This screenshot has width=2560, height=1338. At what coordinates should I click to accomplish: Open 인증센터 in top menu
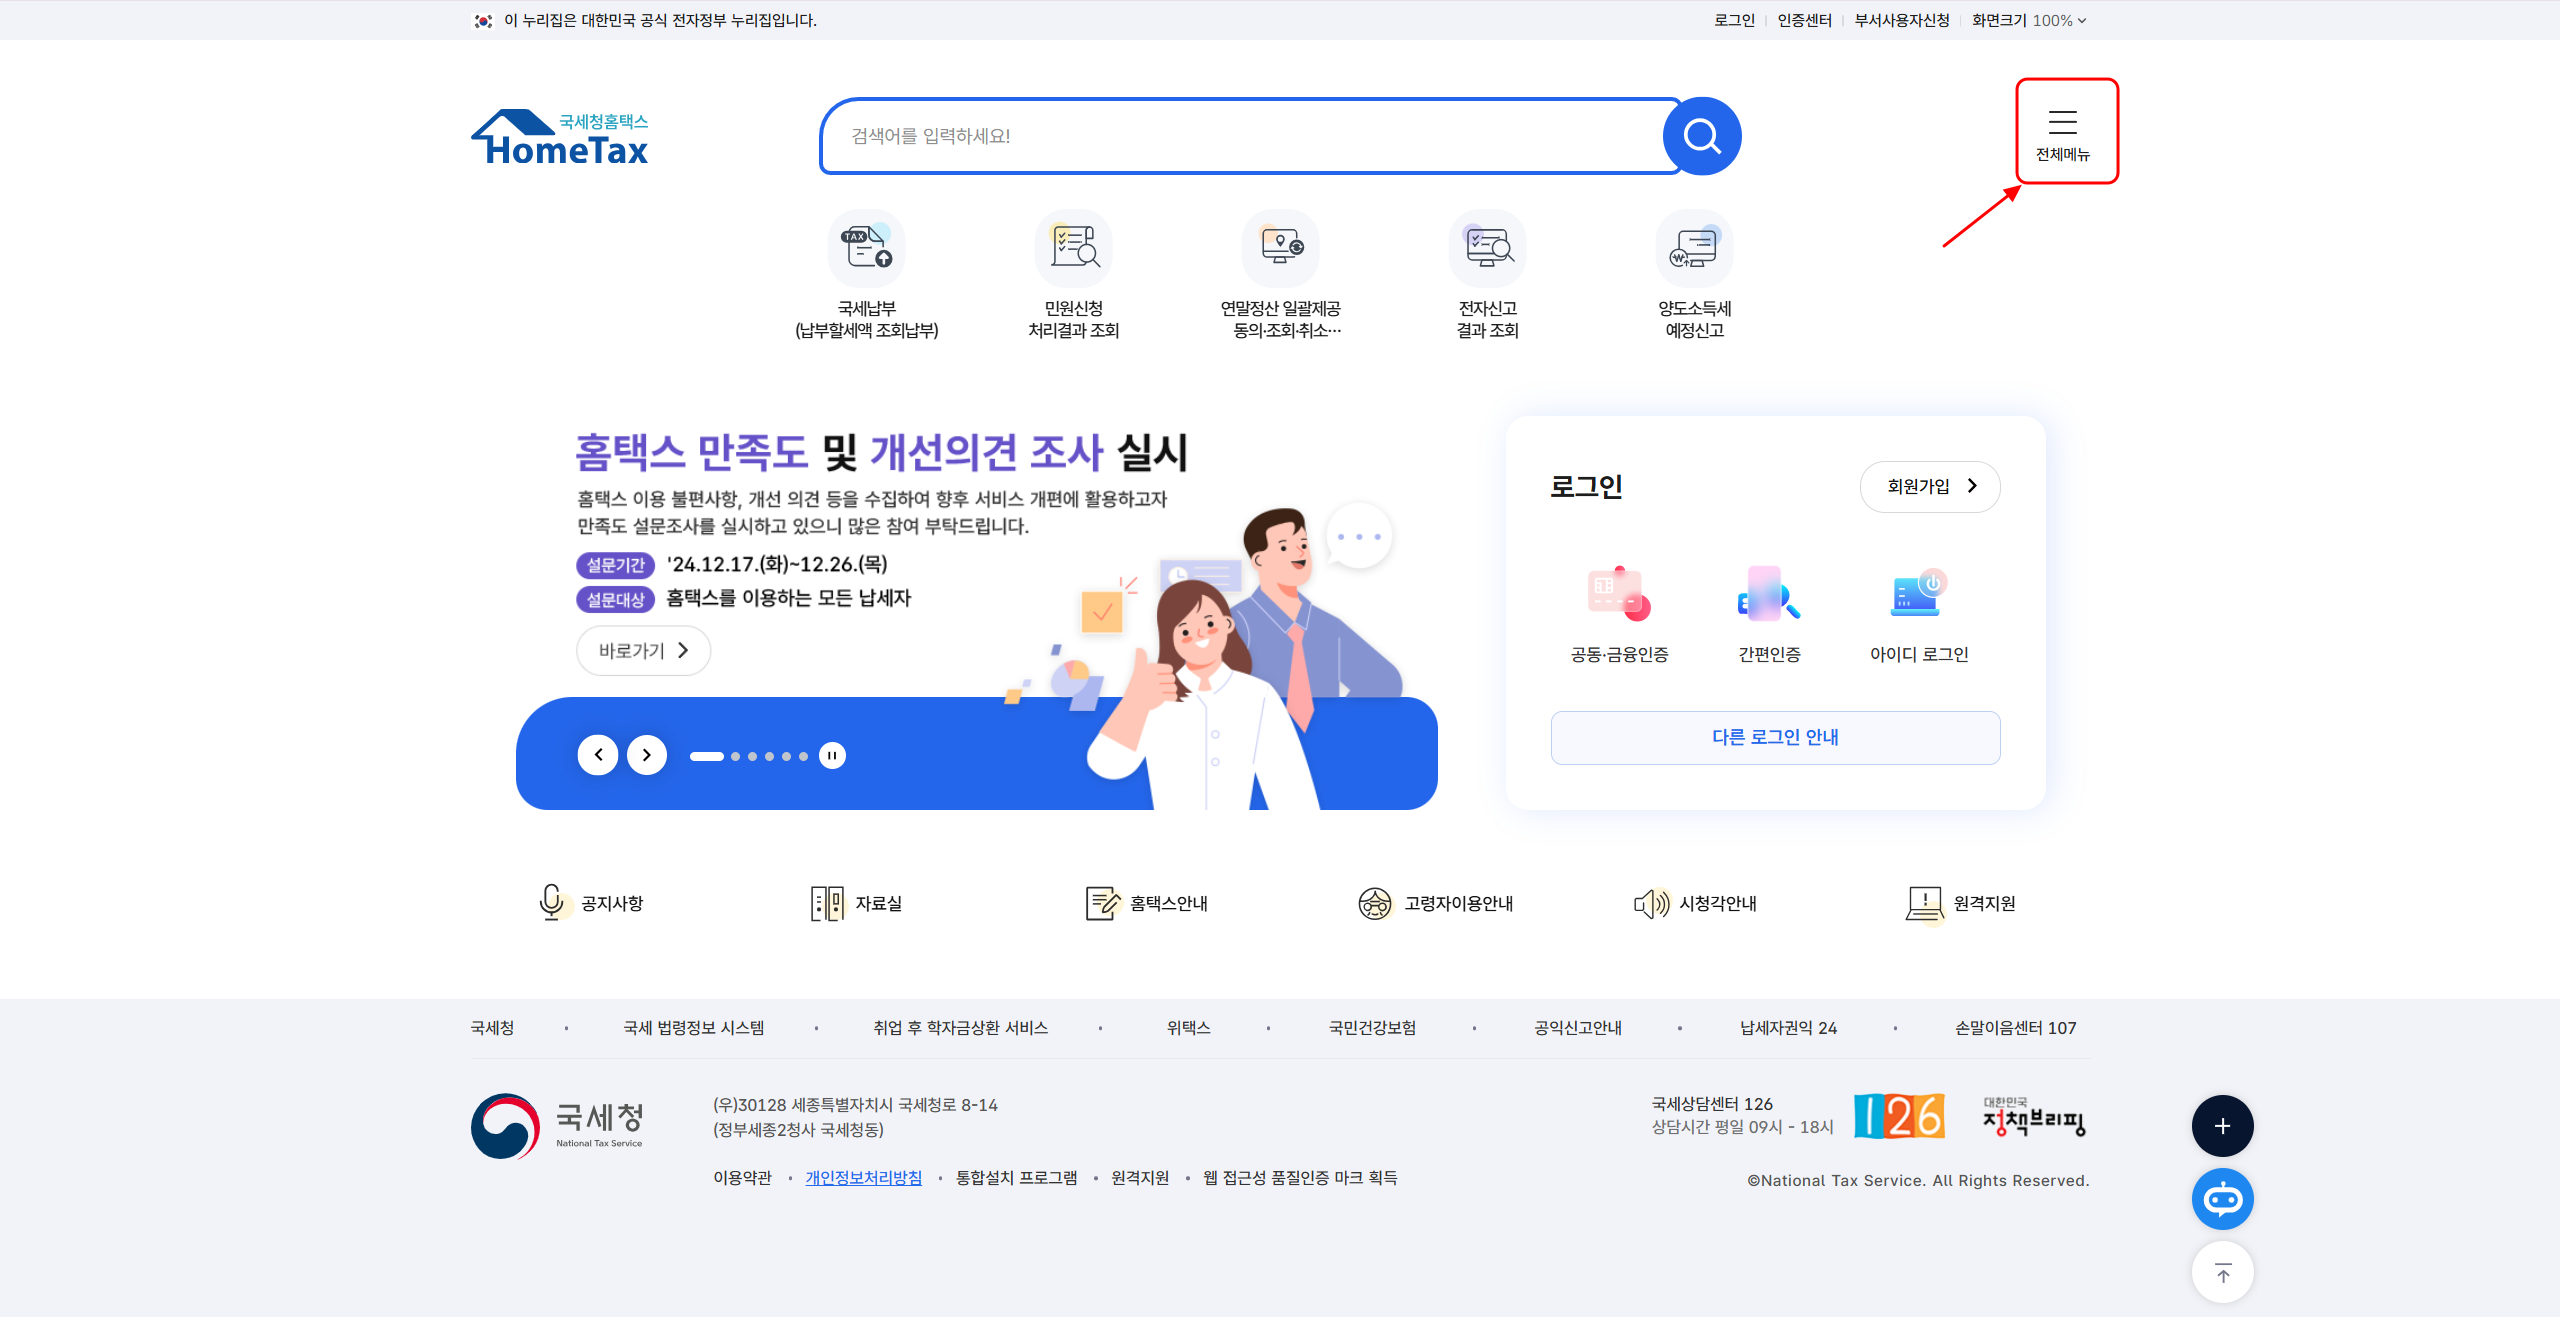tap(1804, 20)
